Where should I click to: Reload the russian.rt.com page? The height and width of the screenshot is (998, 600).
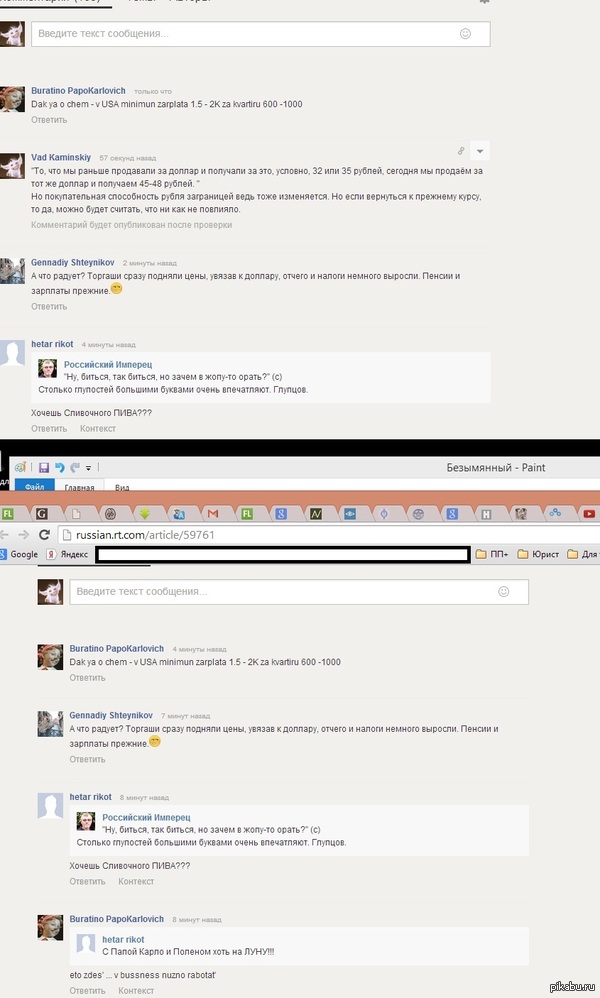[44, 535]
